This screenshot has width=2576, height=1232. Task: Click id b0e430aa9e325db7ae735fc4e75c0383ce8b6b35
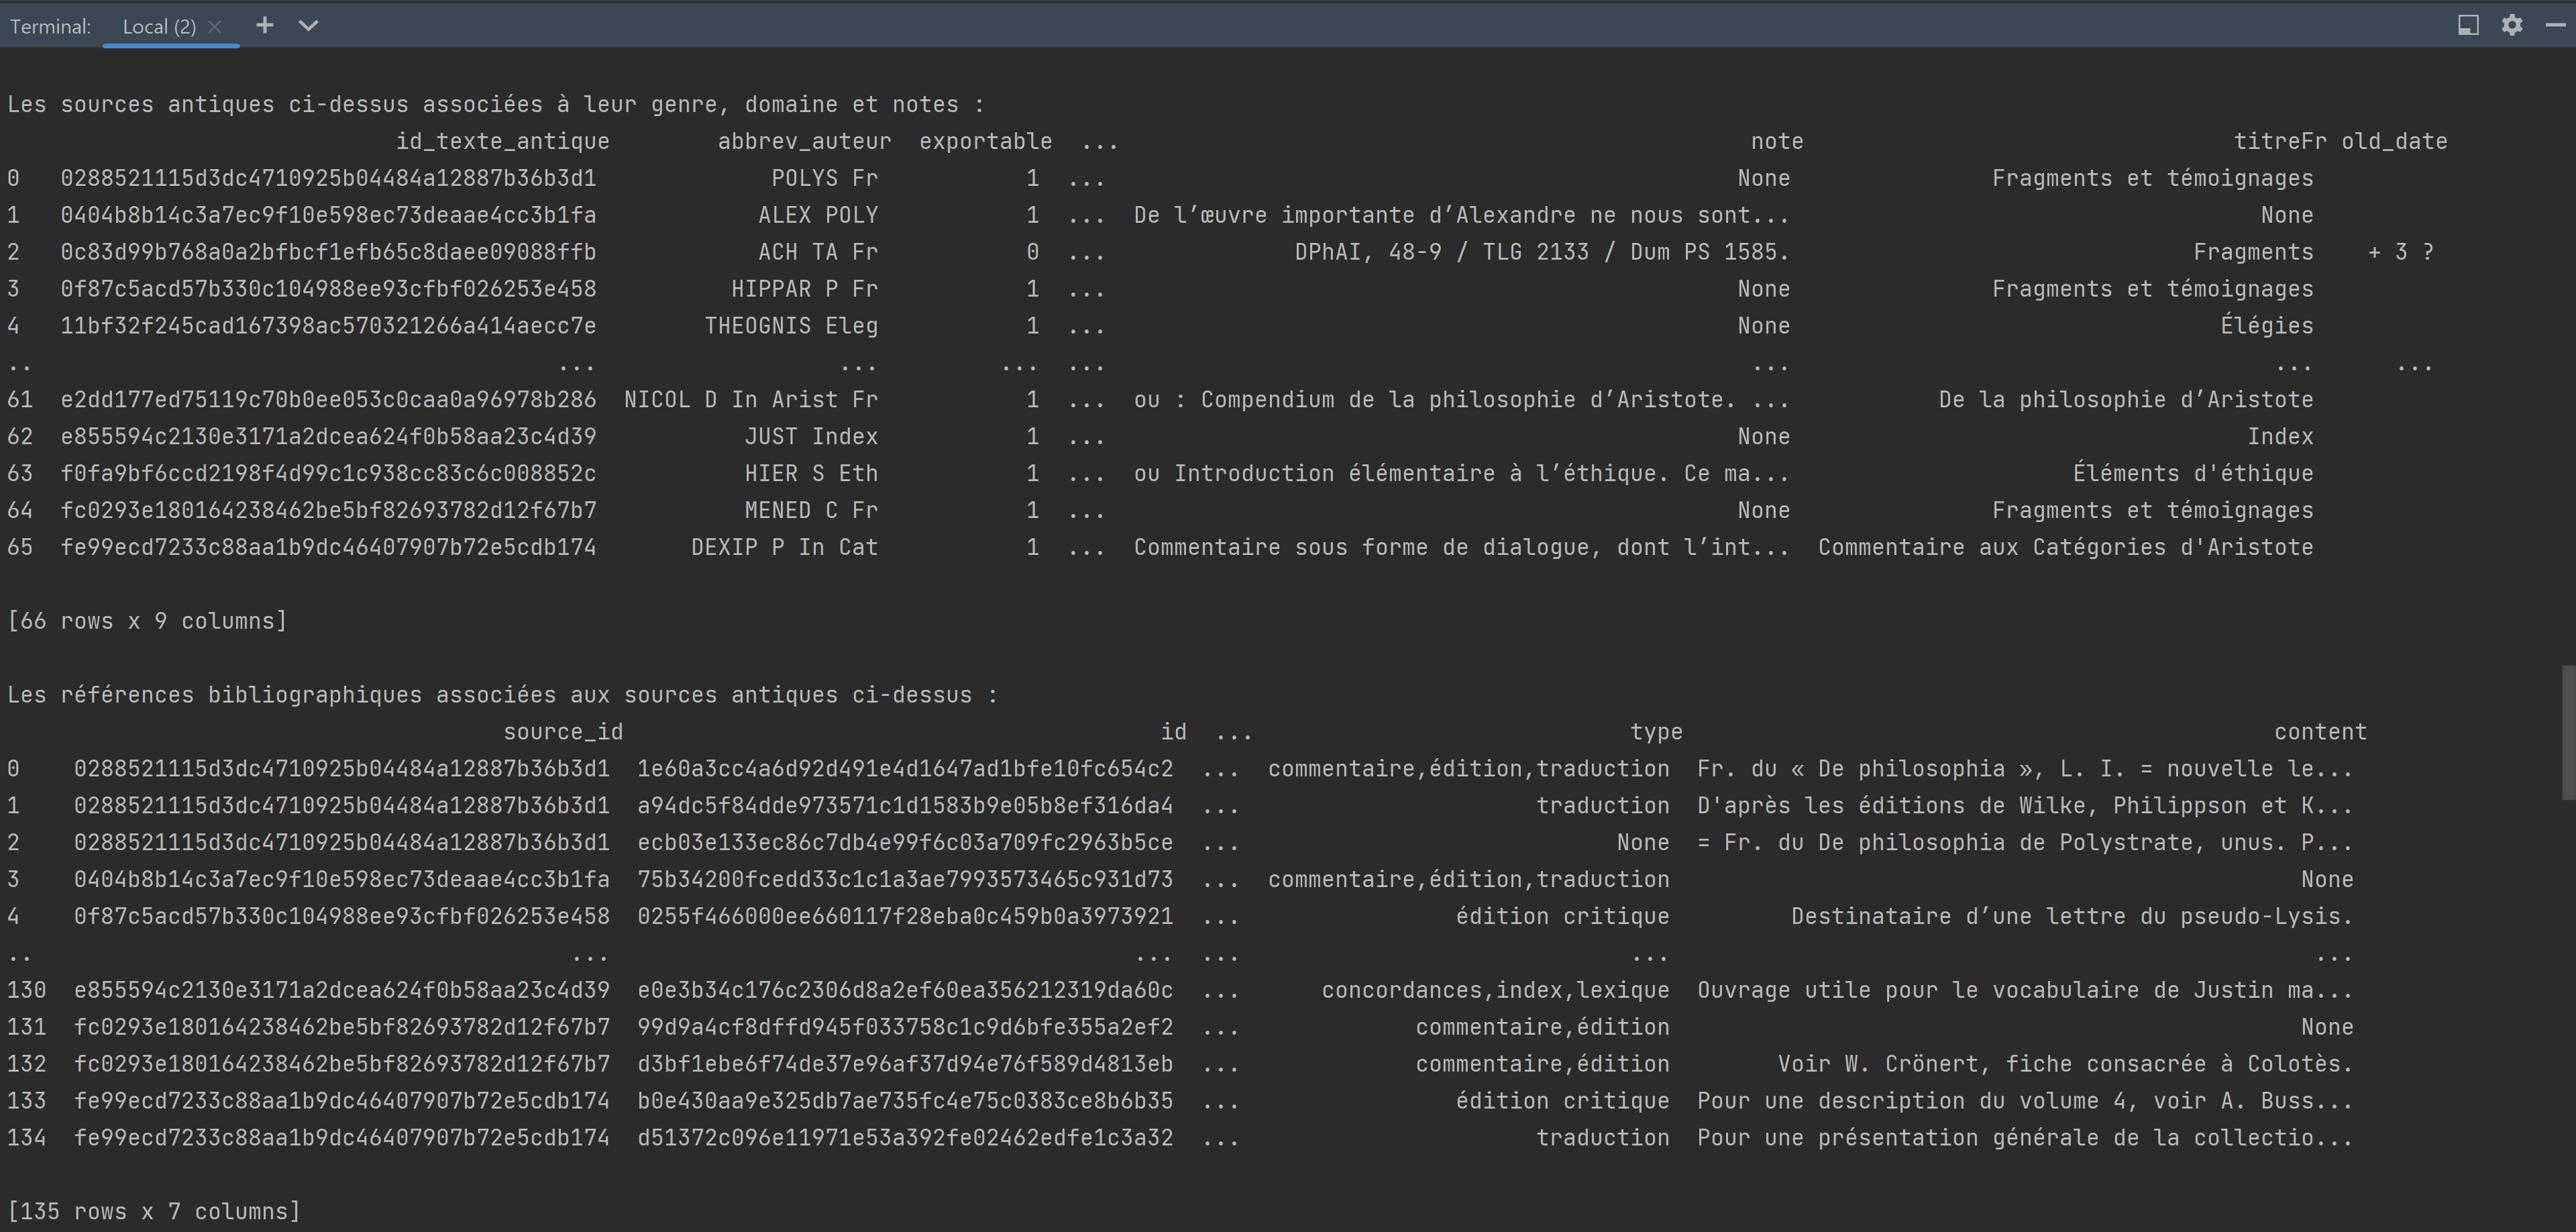[905, 1102]
